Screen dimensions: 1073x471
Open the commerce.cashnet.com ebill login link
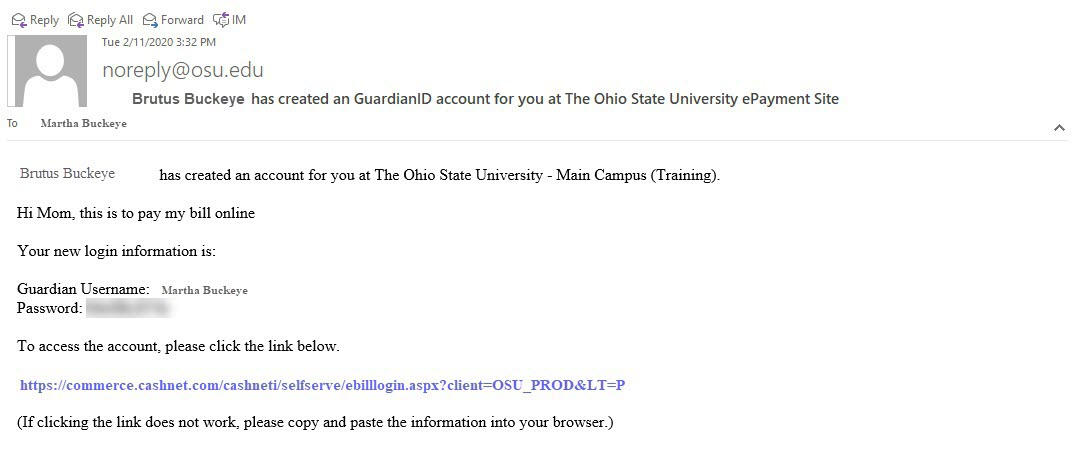322,385
